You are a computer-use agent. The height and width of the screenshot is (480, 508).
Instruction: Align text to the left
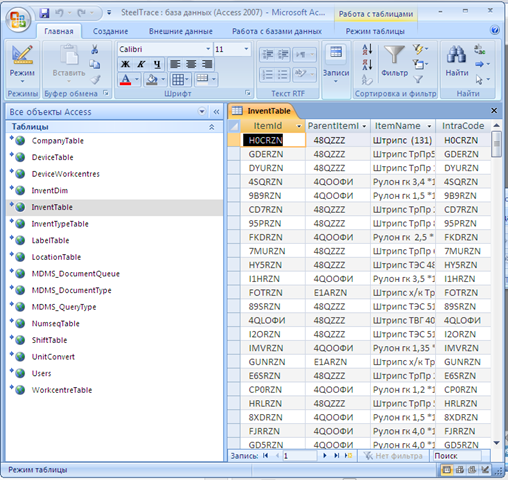click(x=175, y=64)
